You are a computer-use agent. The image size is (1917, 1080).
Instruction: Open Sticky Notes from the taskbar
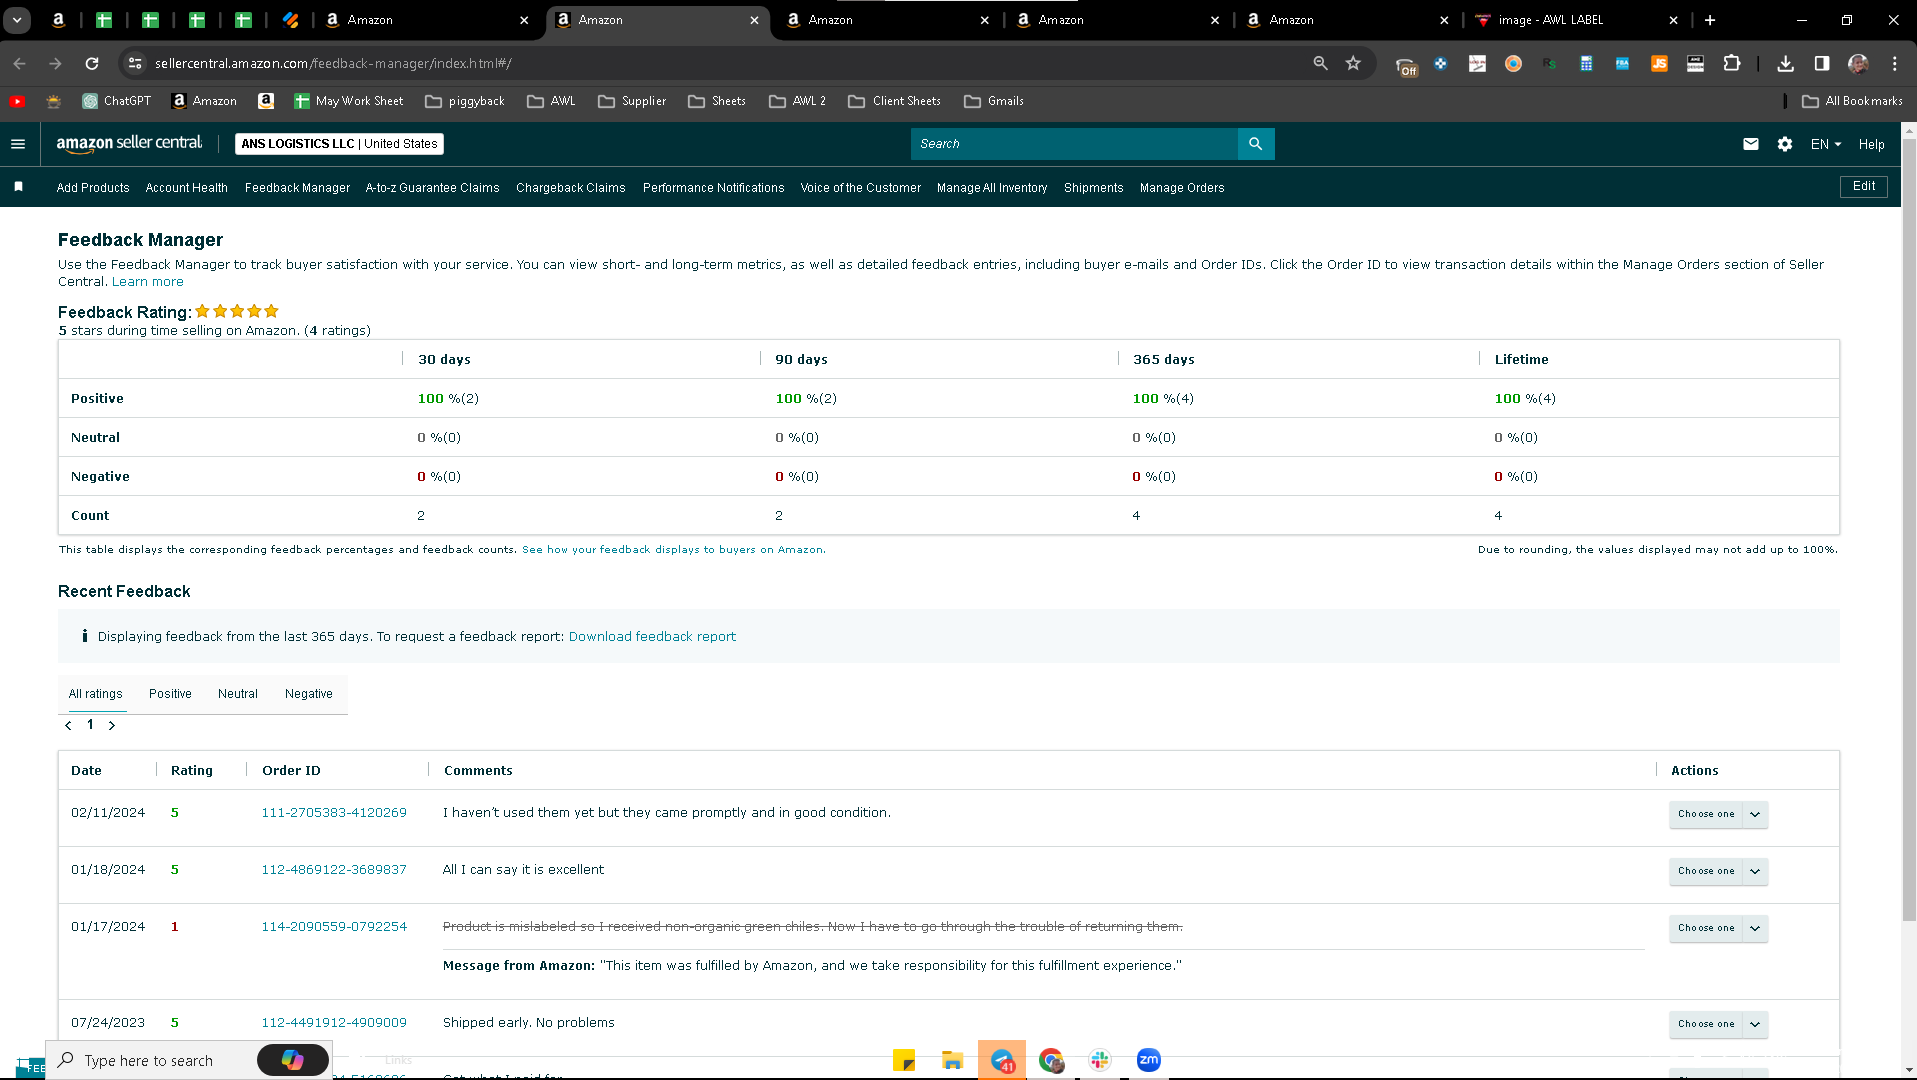click(904, 1060)
